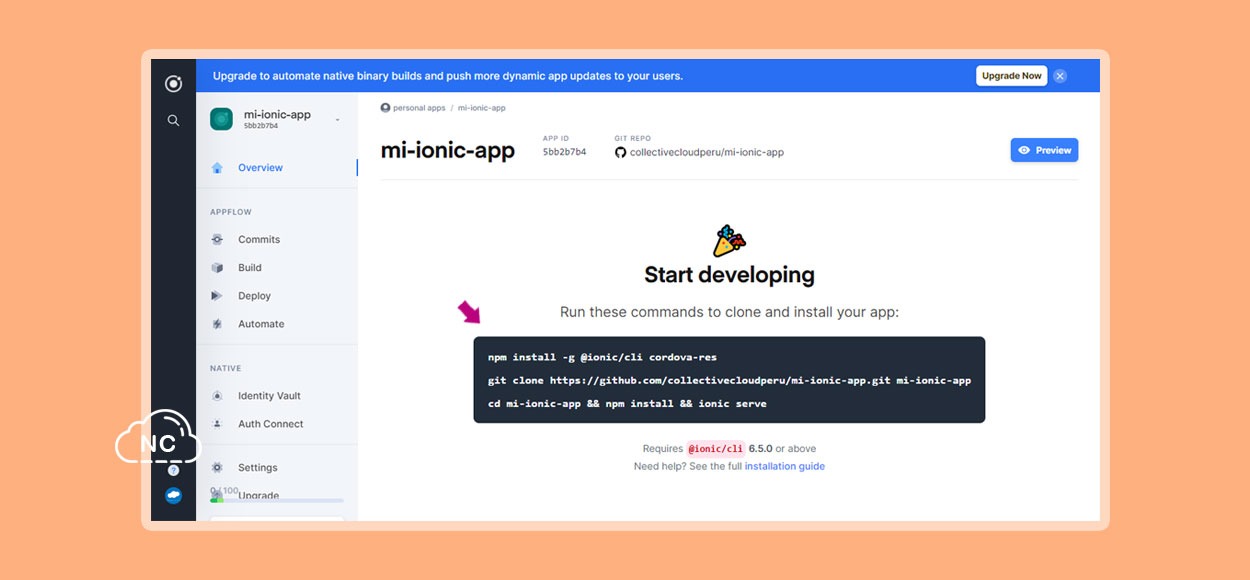The image size is (1250, 580).
Task: Click the Preview button
Action: [1044, 150]
